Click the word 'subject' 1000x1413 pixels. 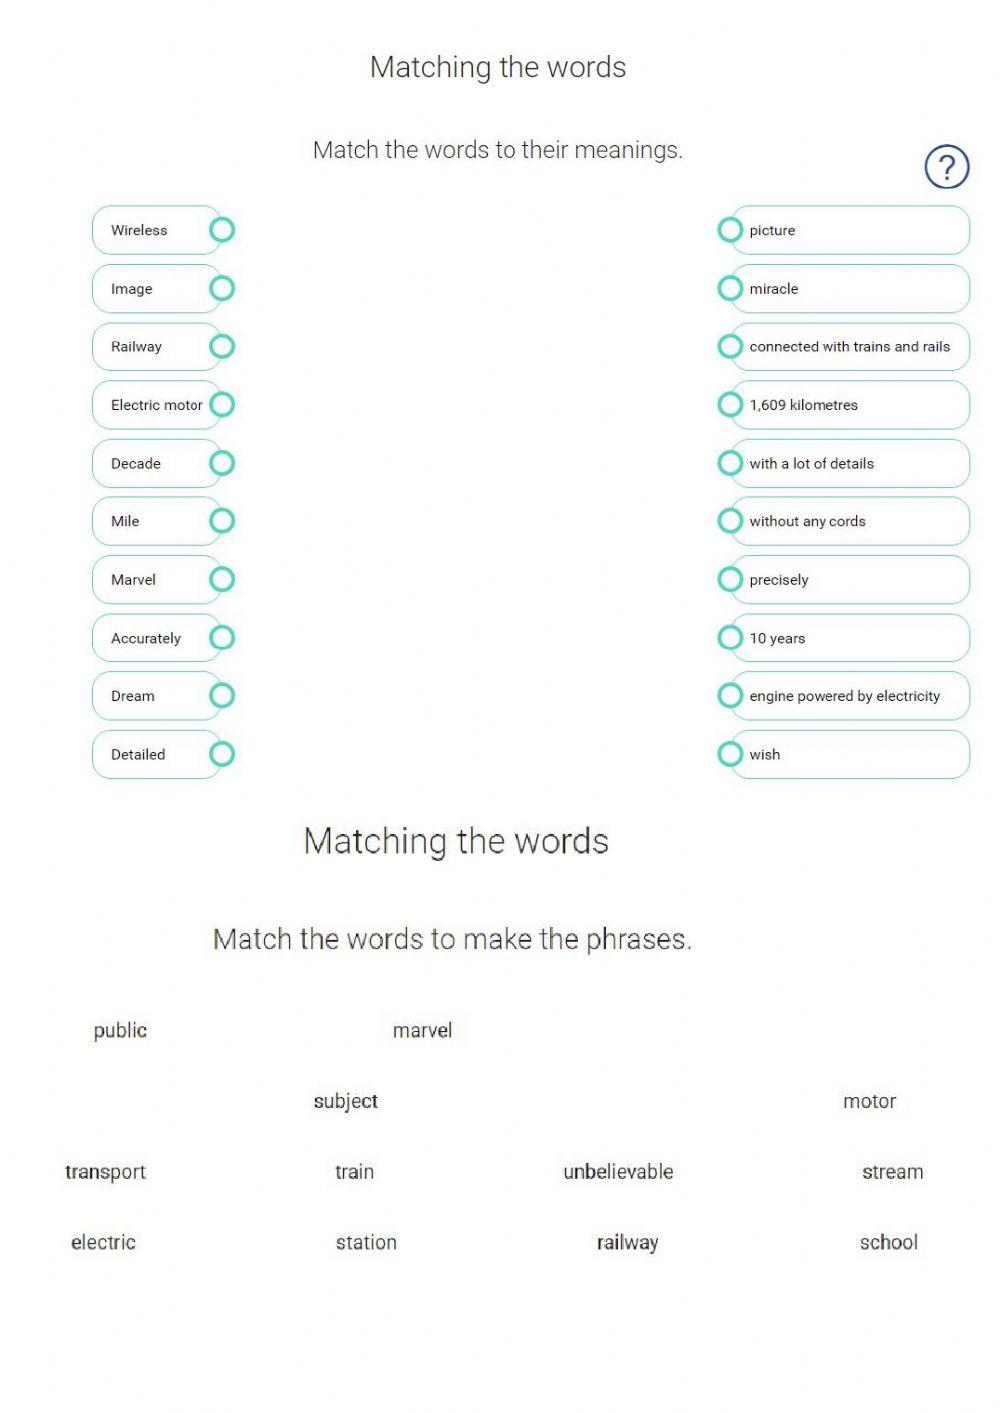[345, 1102]
